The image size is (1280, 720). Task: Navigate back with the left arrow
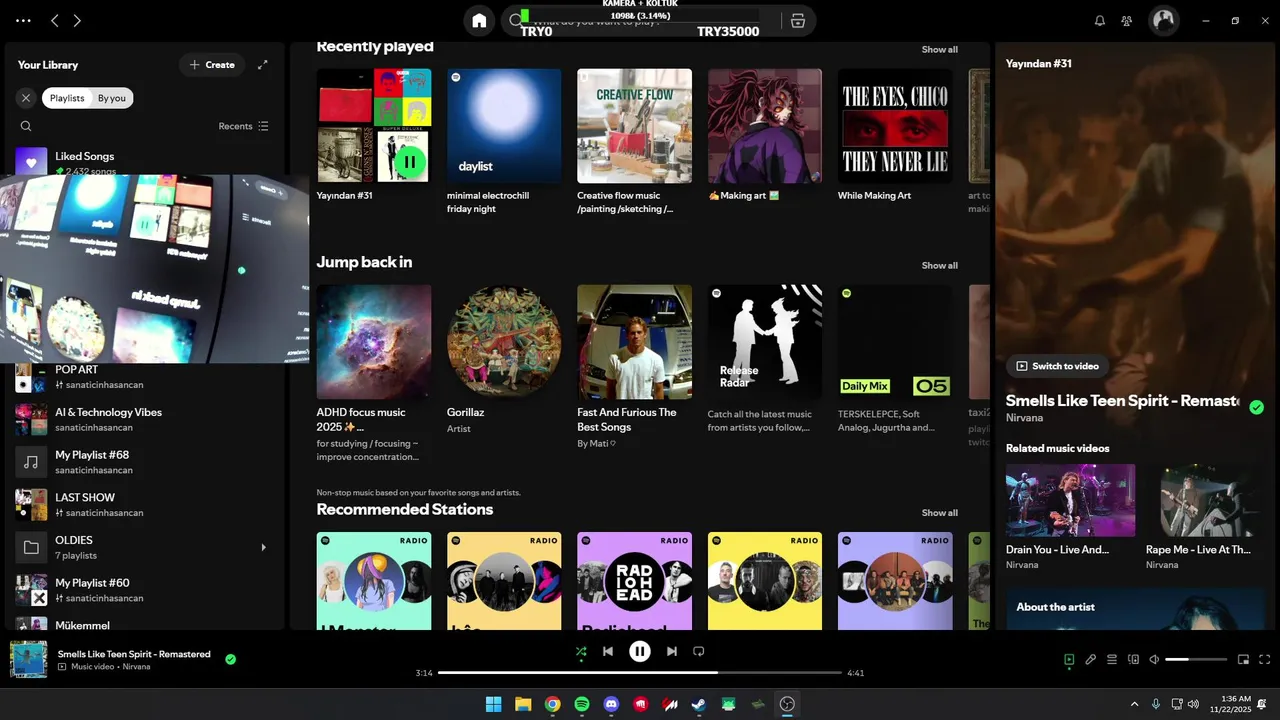[54, 20]
